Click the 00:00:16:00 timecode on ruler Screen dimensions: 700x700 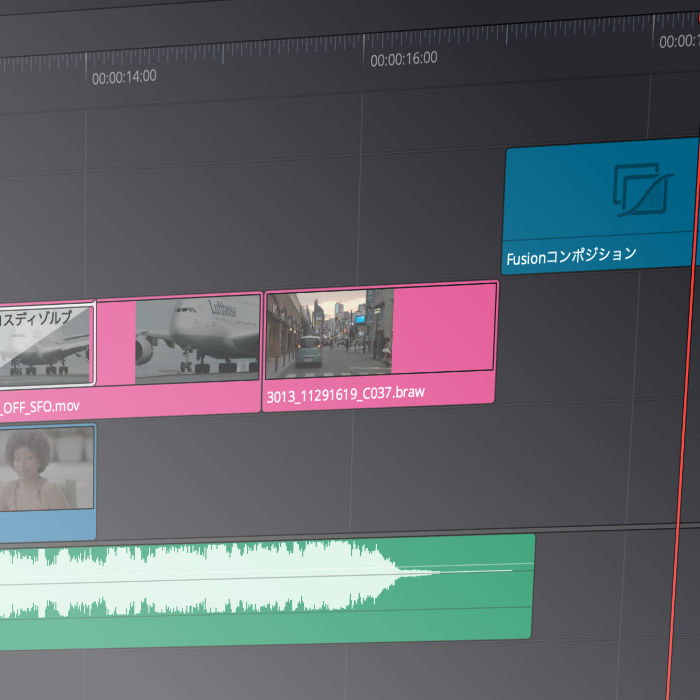click(x=404, y=59)
